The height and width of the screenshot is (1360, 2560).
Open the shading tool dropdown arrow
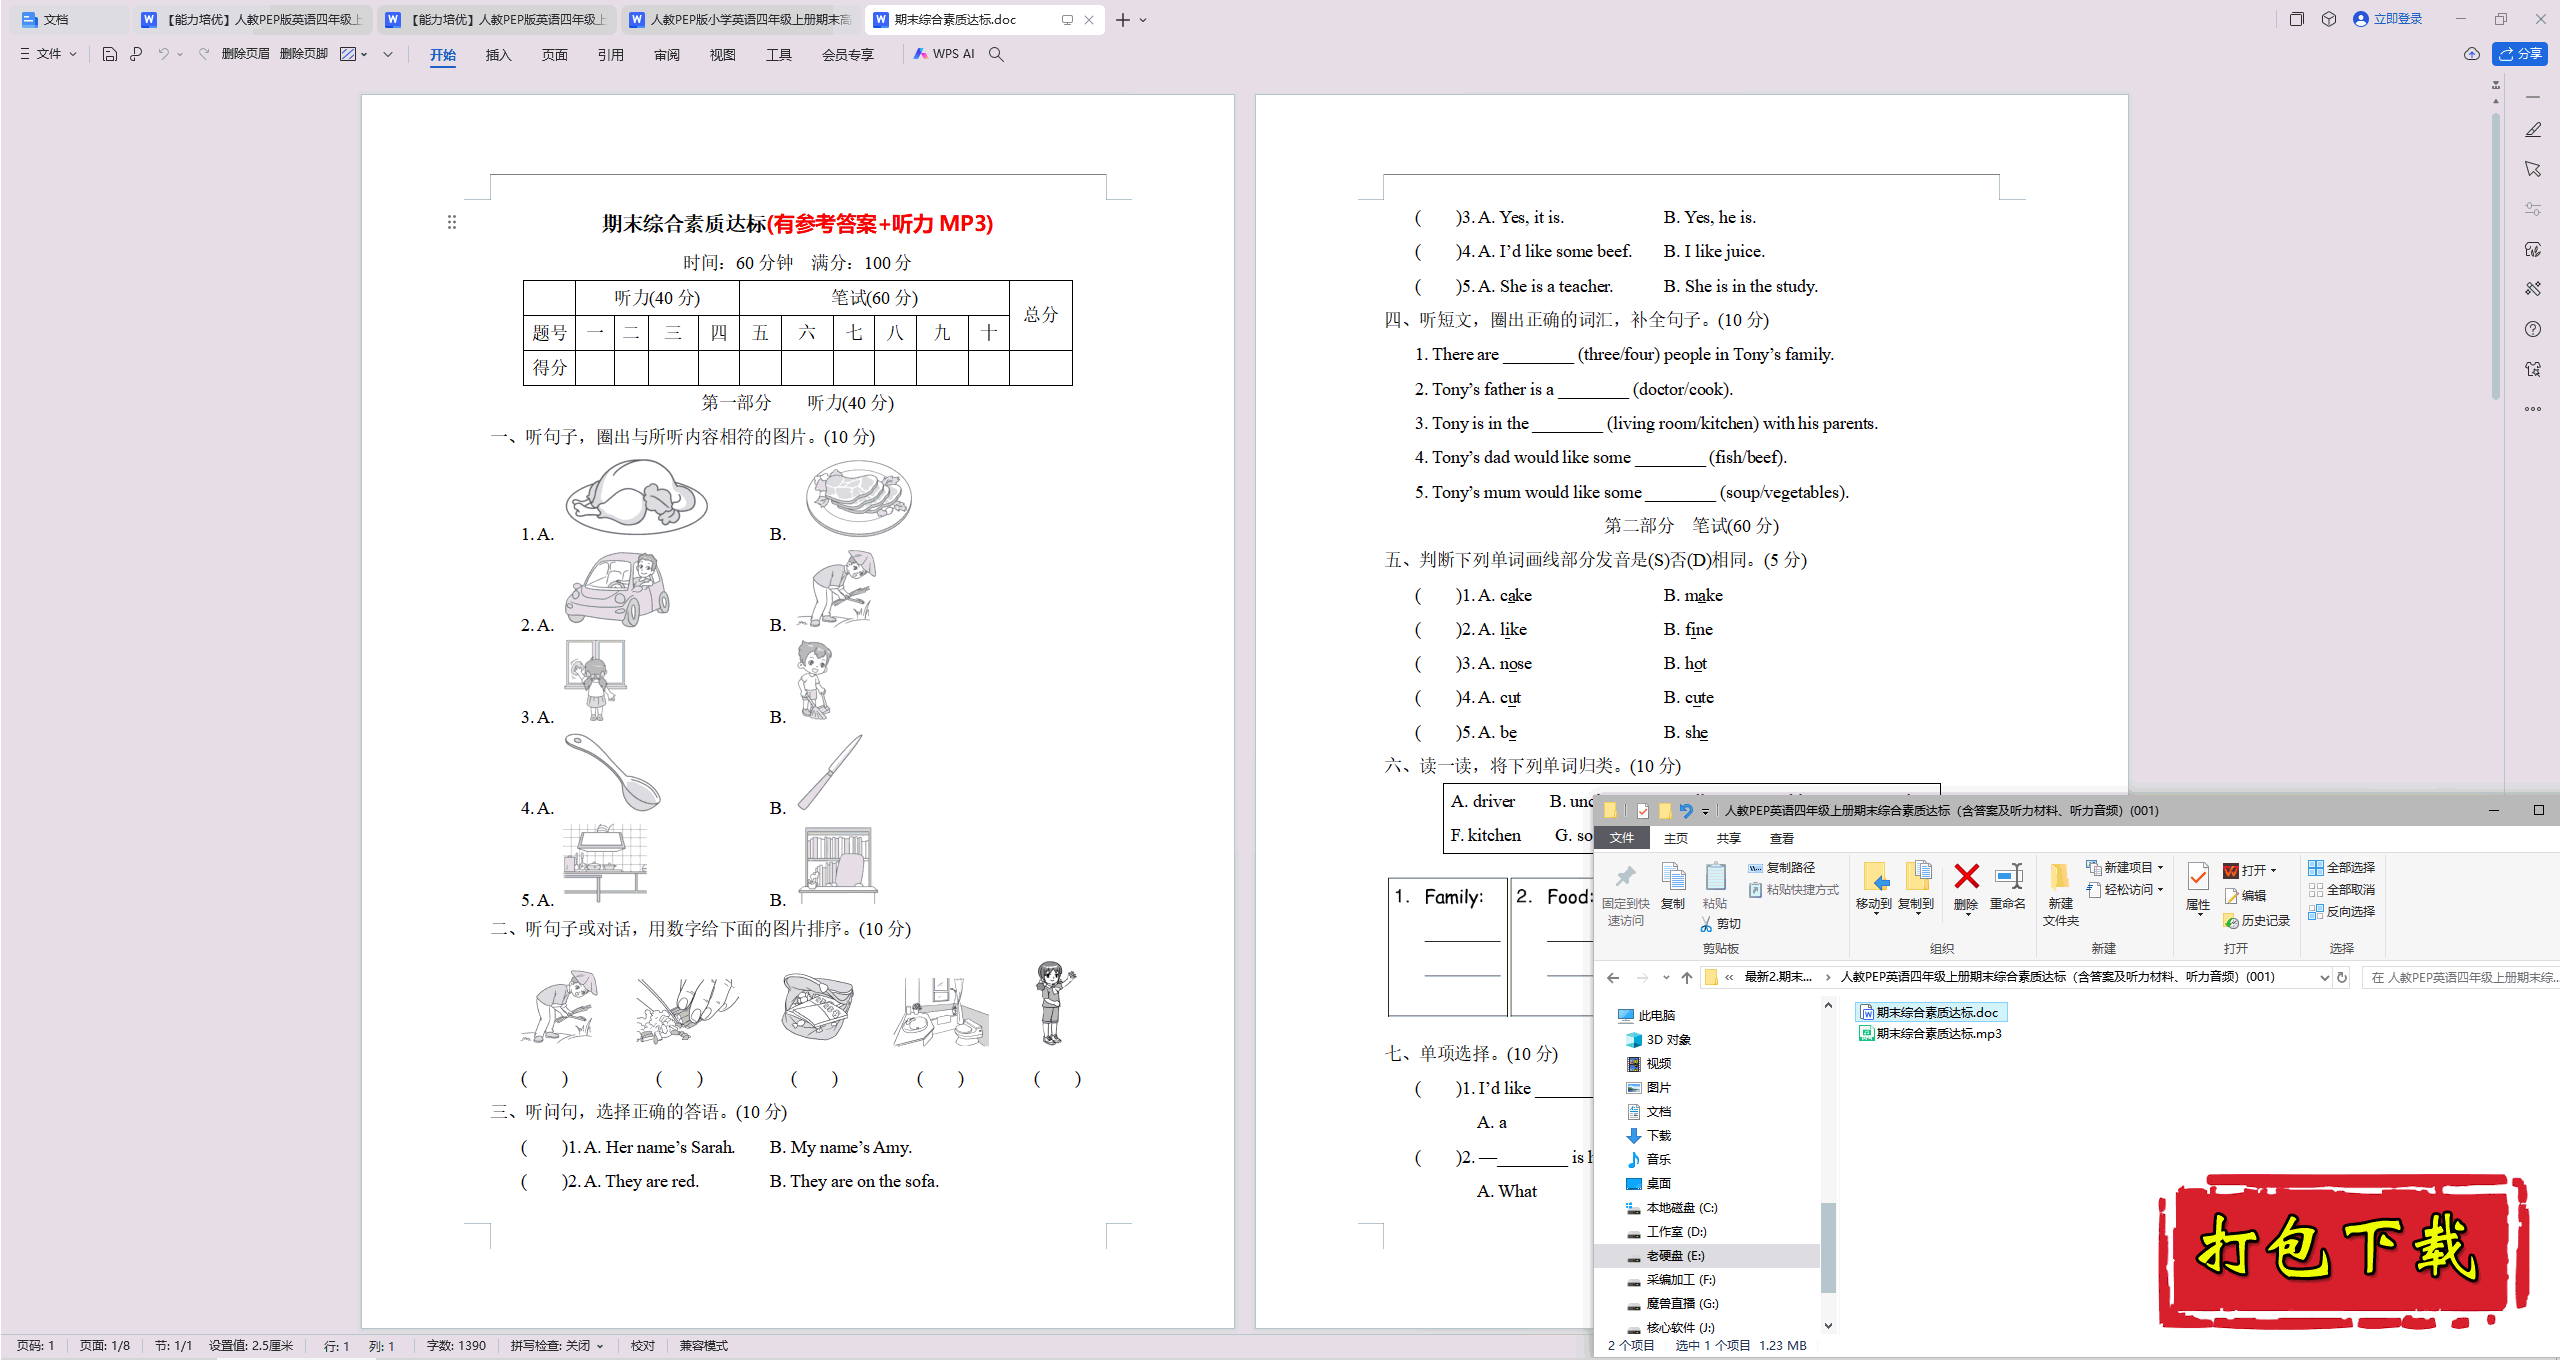(x=364, y=54)
